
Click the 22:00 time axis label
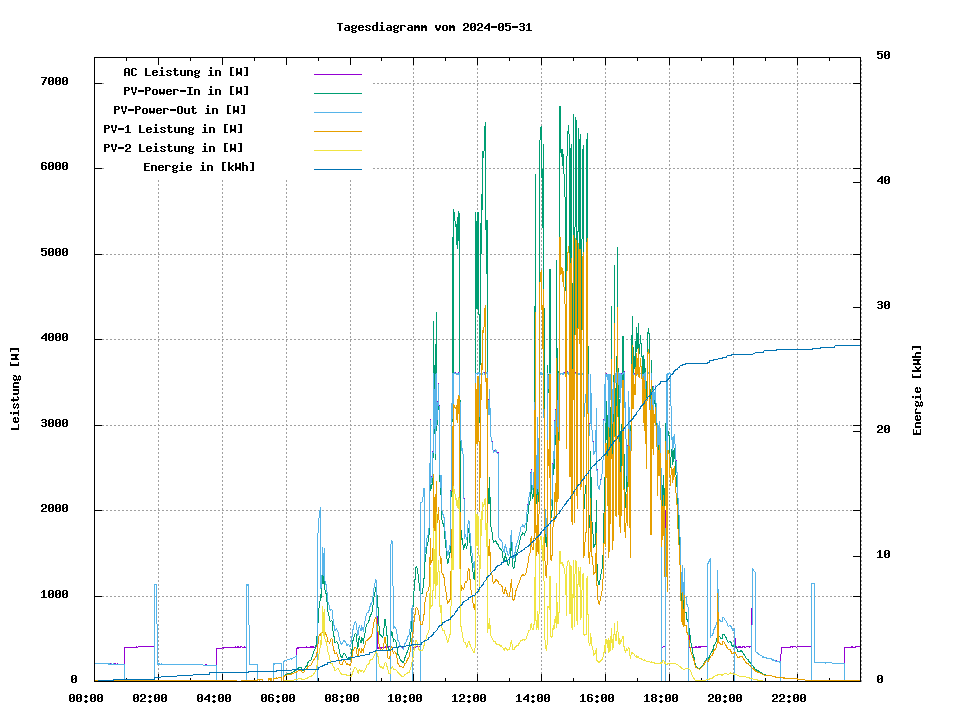pyautogui.click(x=789, y=698)
